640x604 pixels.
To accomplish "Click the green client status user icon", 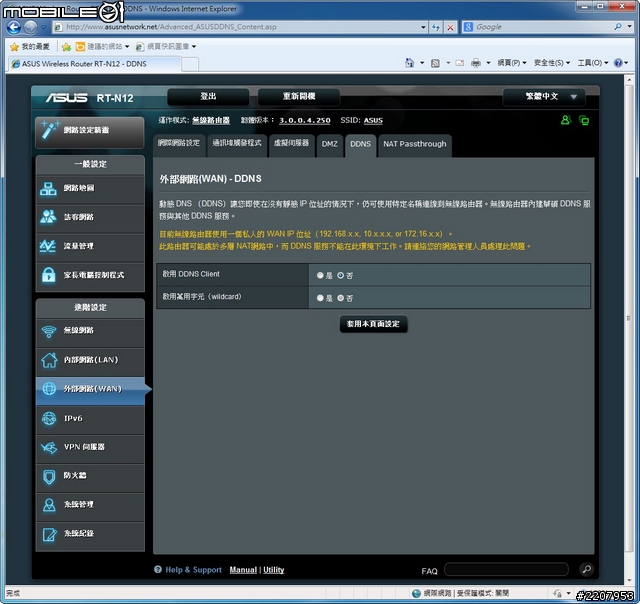I will coord(566,120).
